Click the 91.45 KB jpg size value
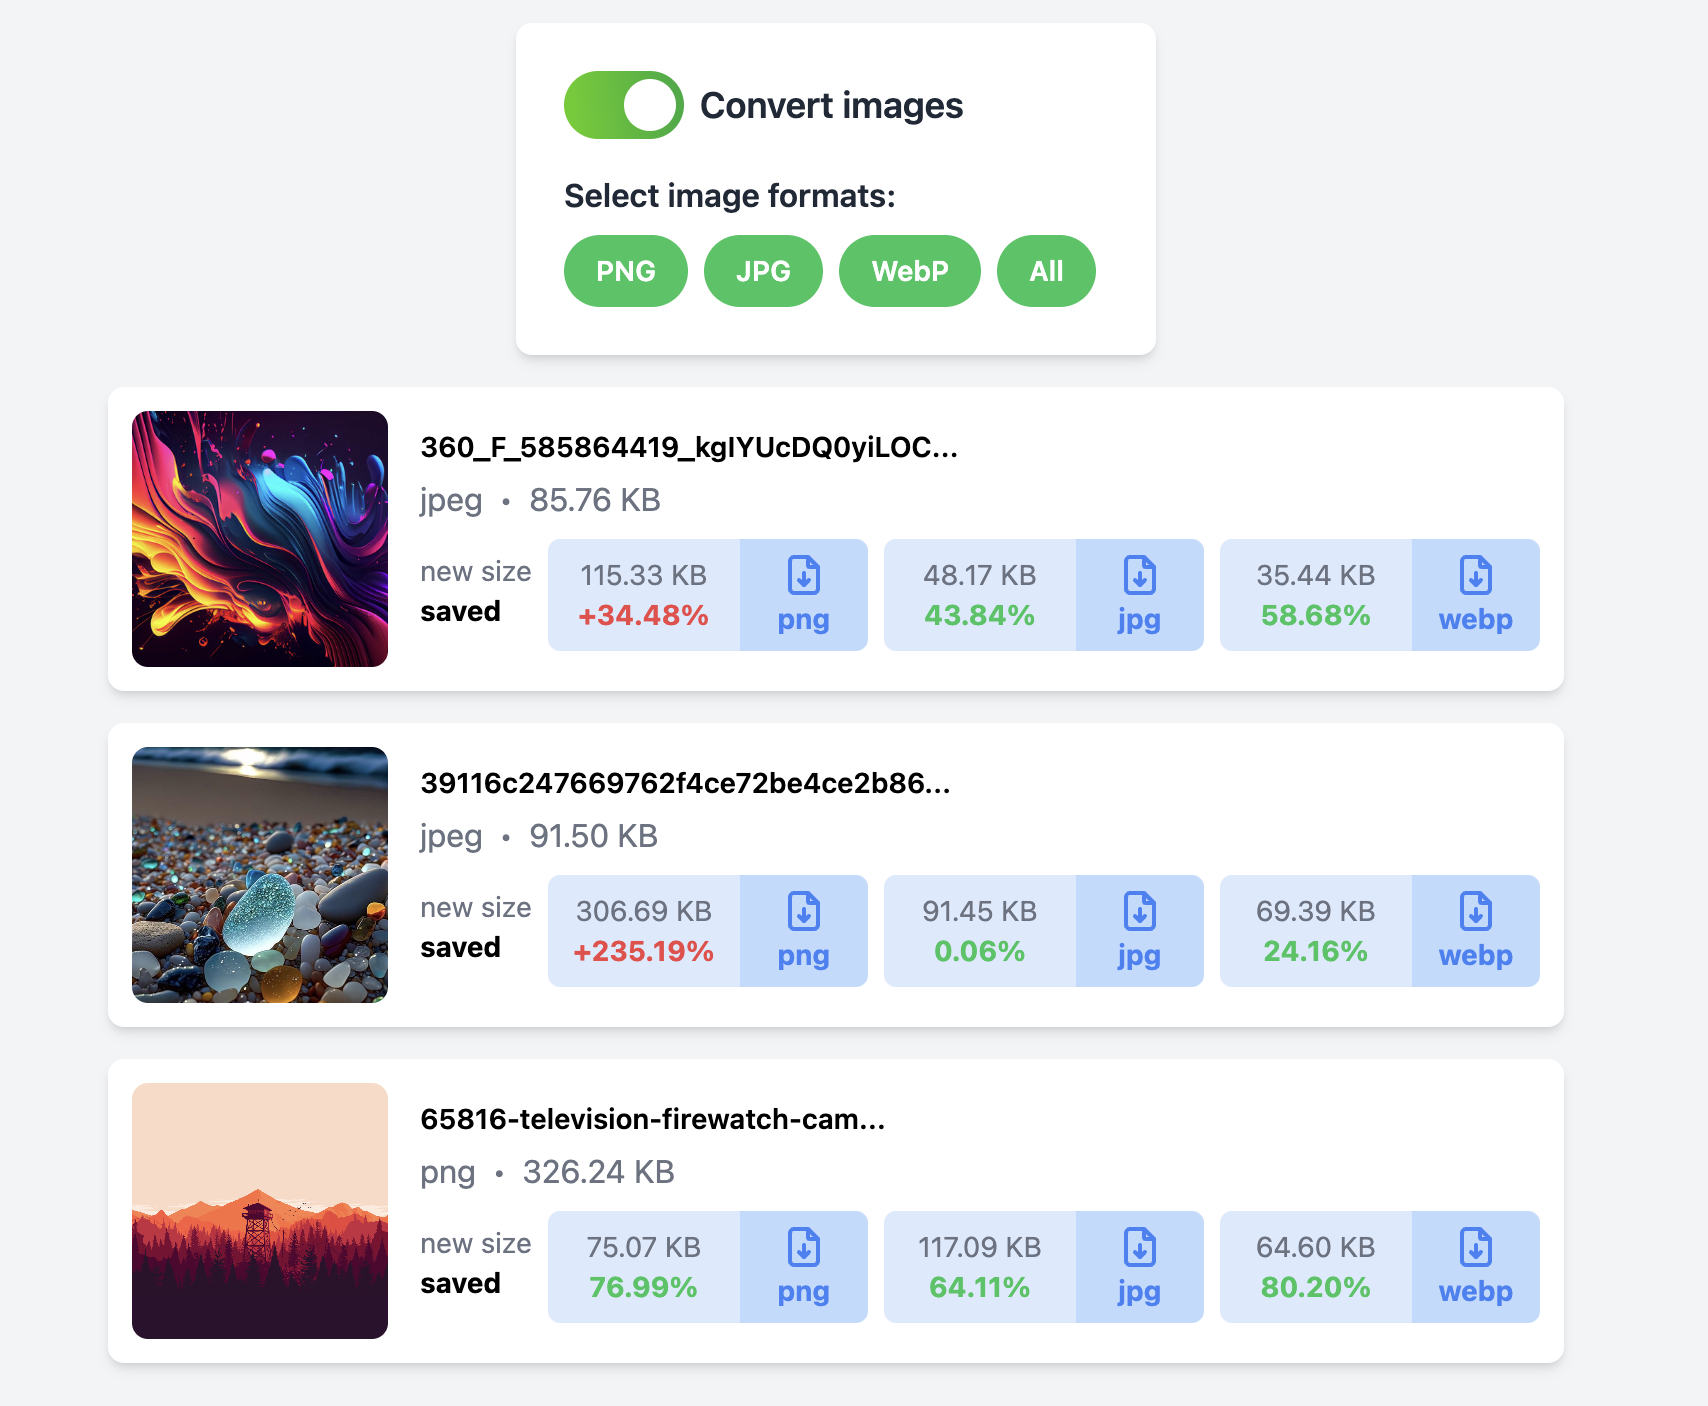The width and height of the screenshot is (1708, 1406). click(x=980, y=911)
